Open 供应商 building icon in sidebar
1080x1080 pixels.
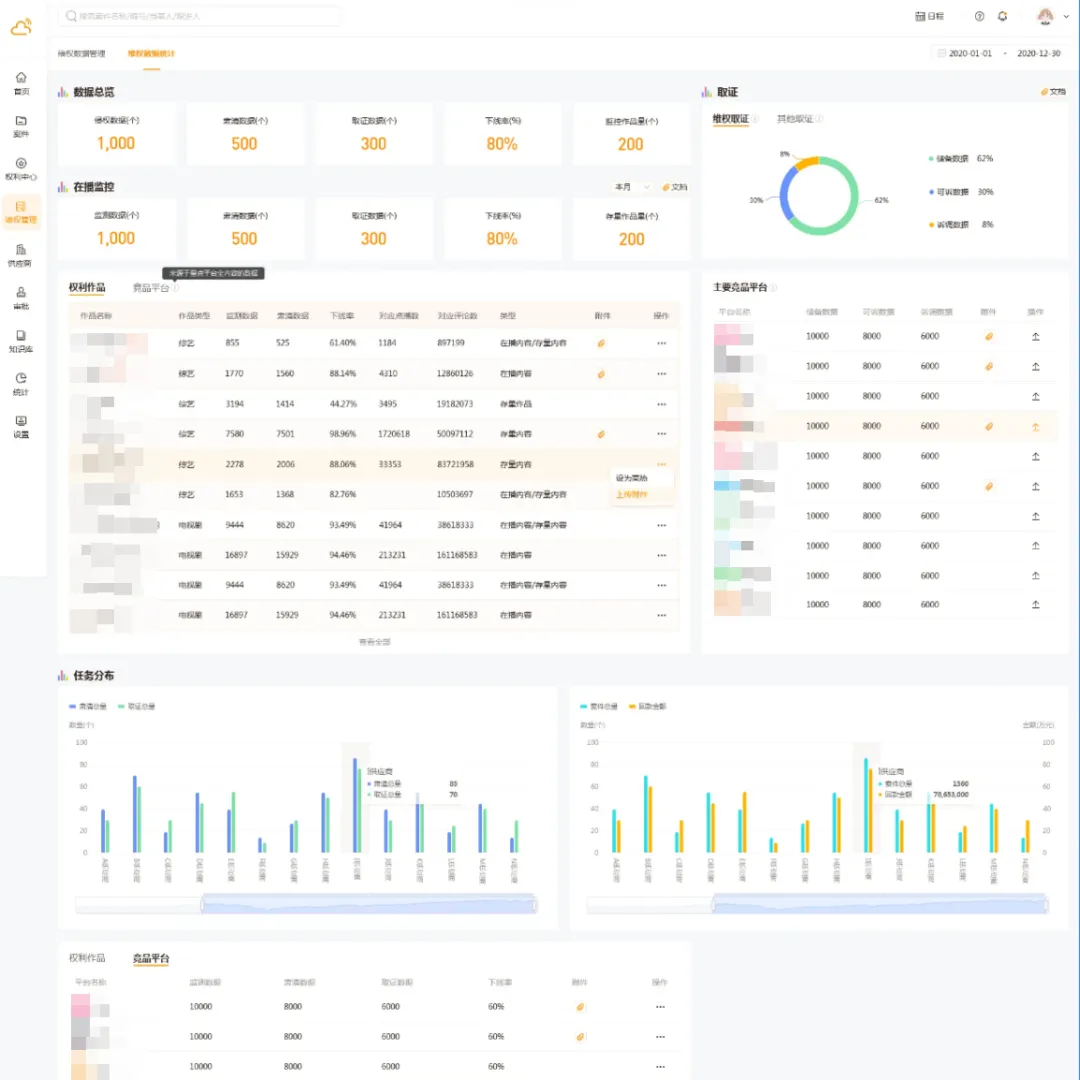pos(21,255)
